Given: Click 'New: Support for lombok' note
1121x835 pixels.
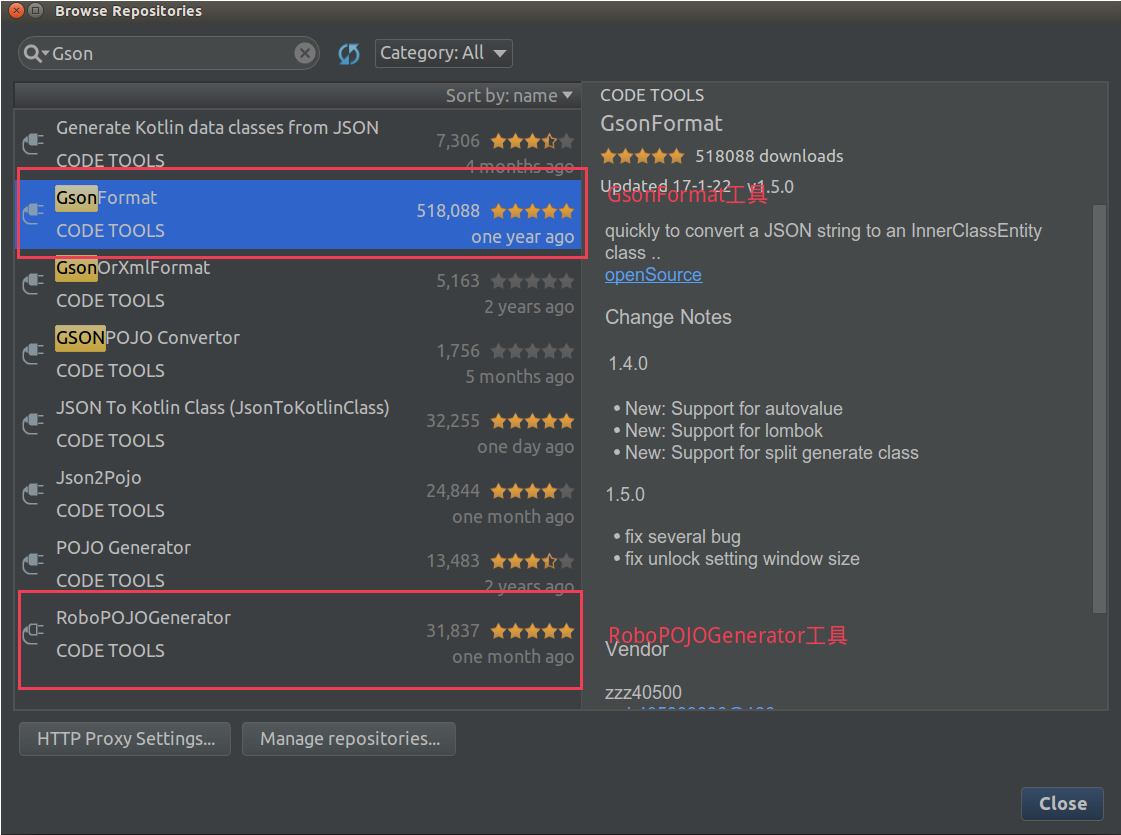Looking at the screenshot, I should click(x=724, y=431).
